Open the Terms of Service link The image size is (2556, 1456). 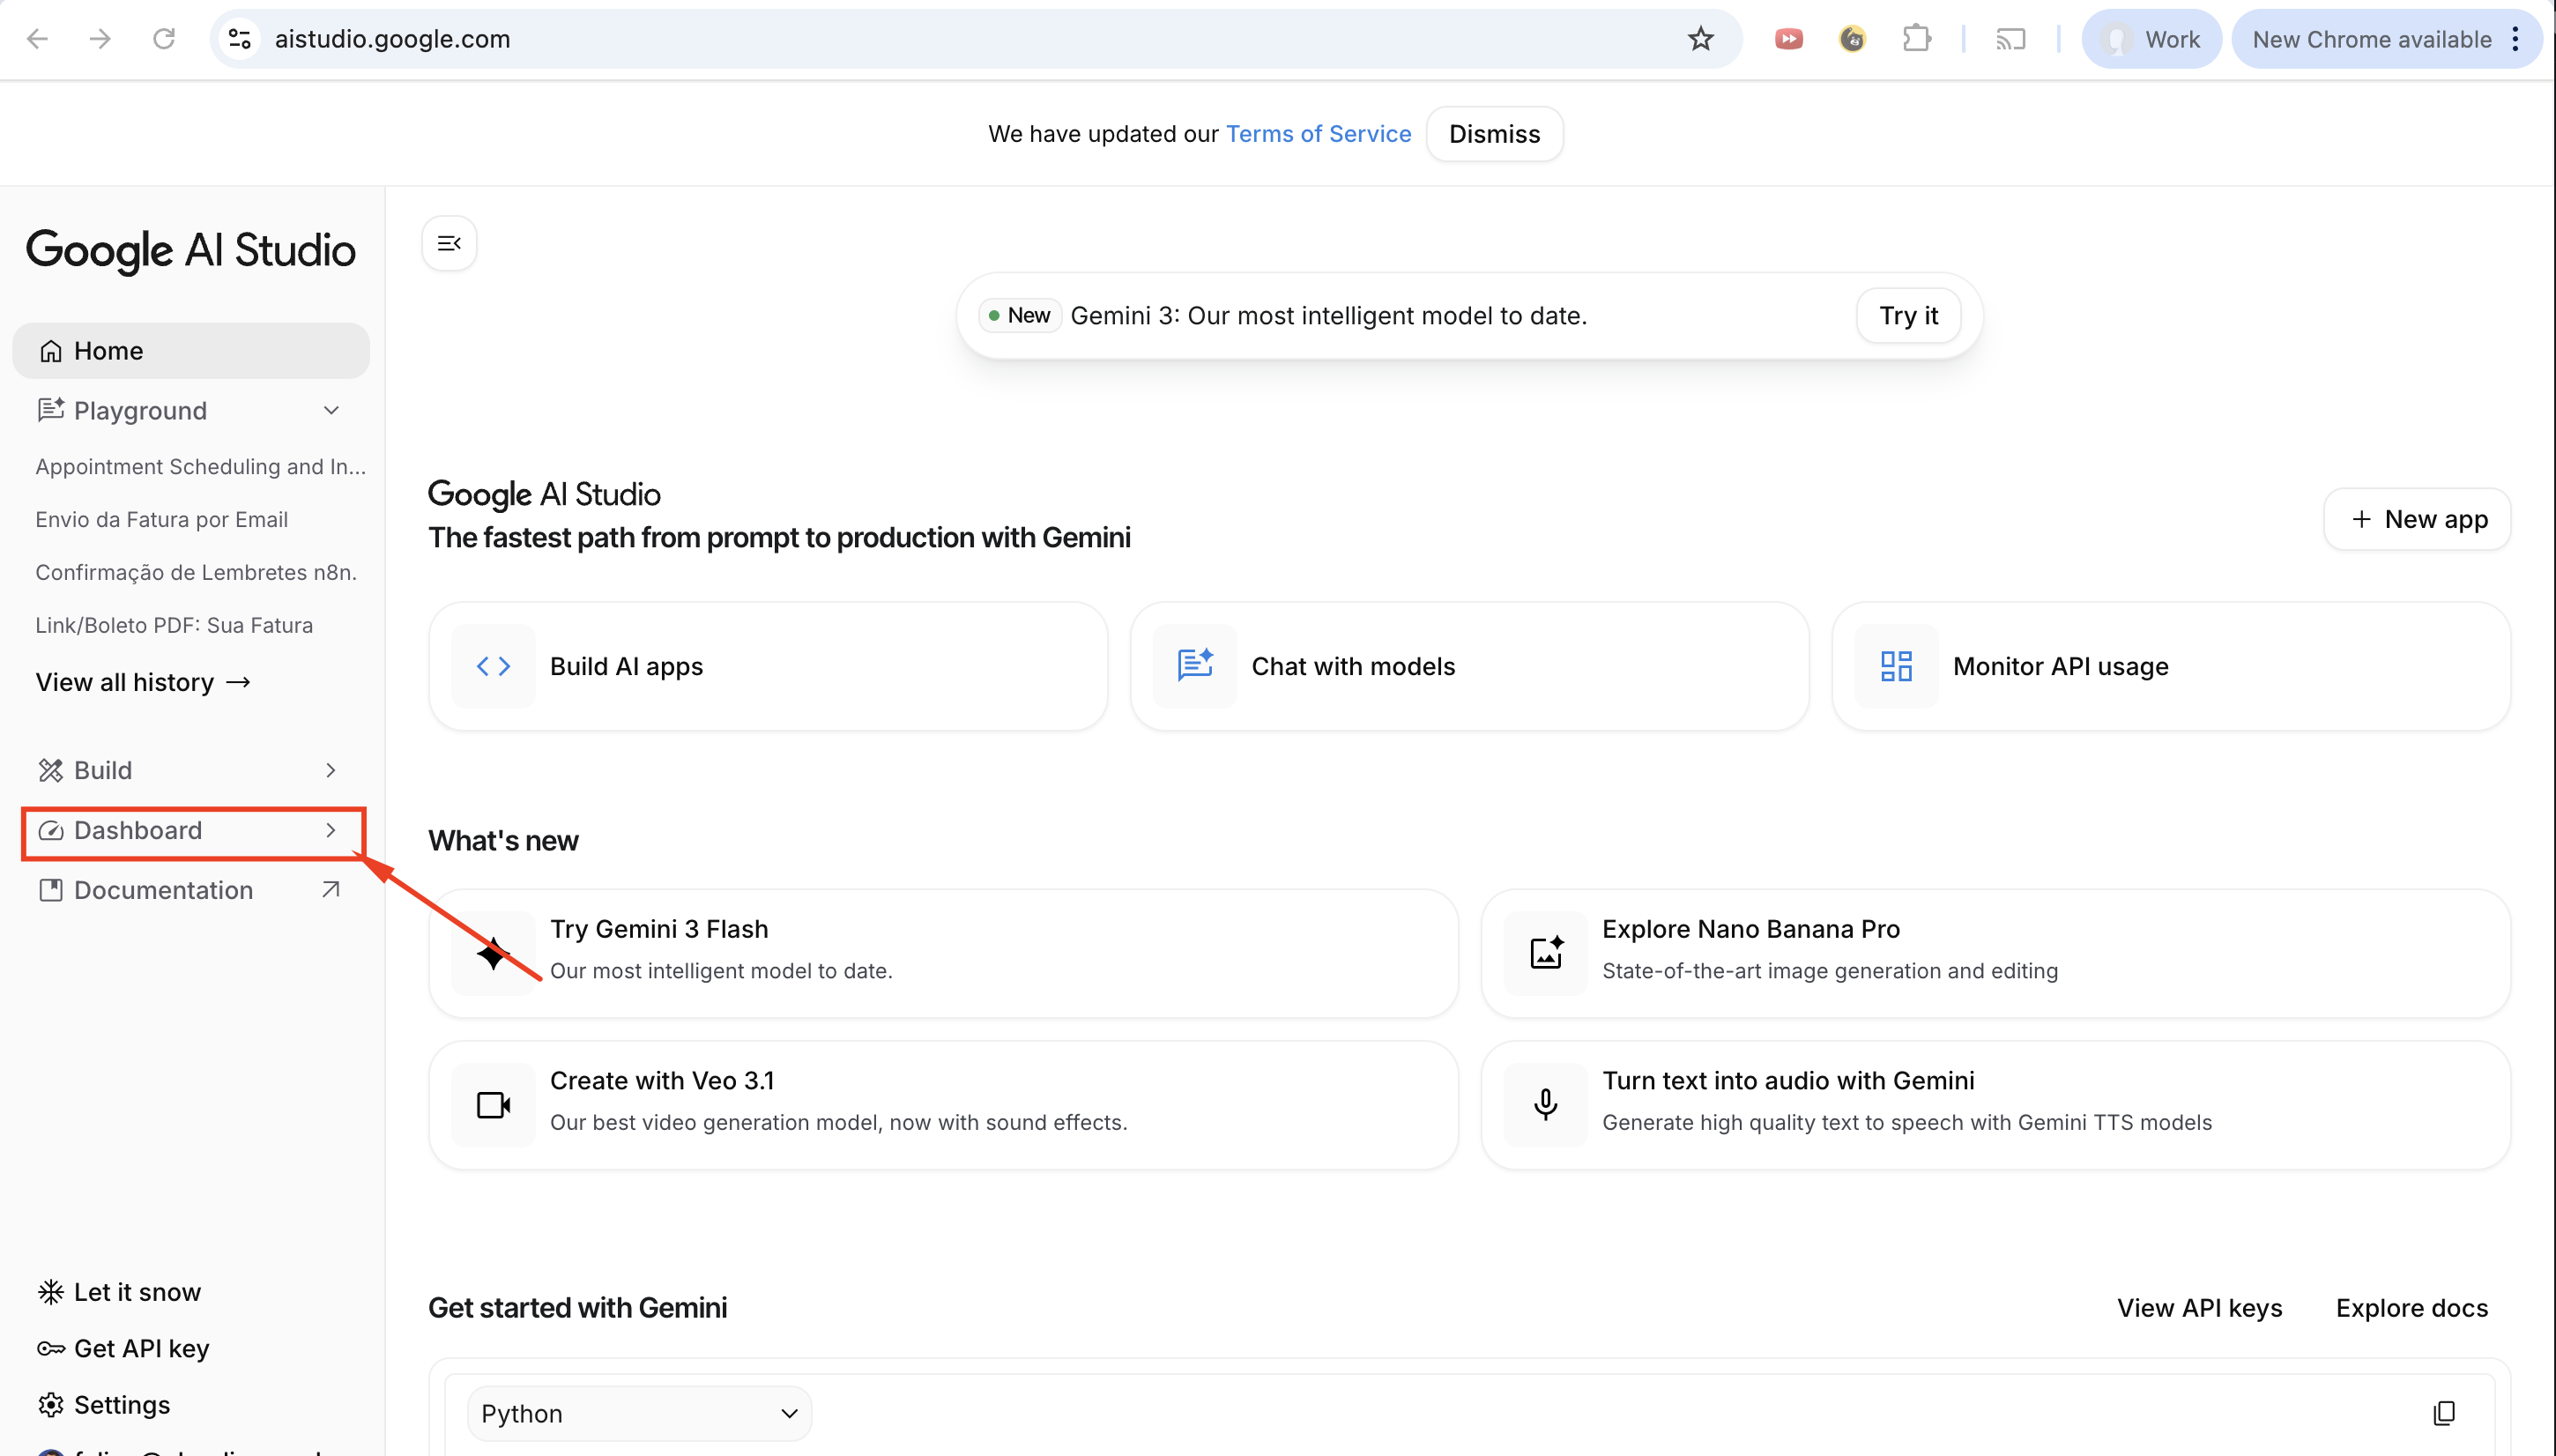click(1318, 134)
